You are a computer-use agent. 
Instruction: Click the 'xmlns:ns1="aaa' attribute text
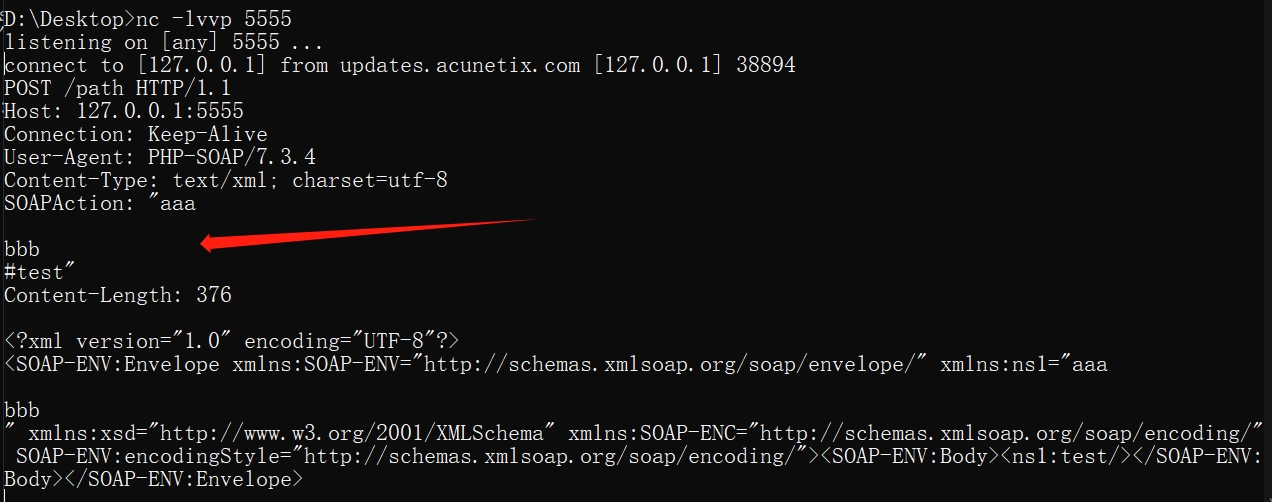pos(1024,364)
